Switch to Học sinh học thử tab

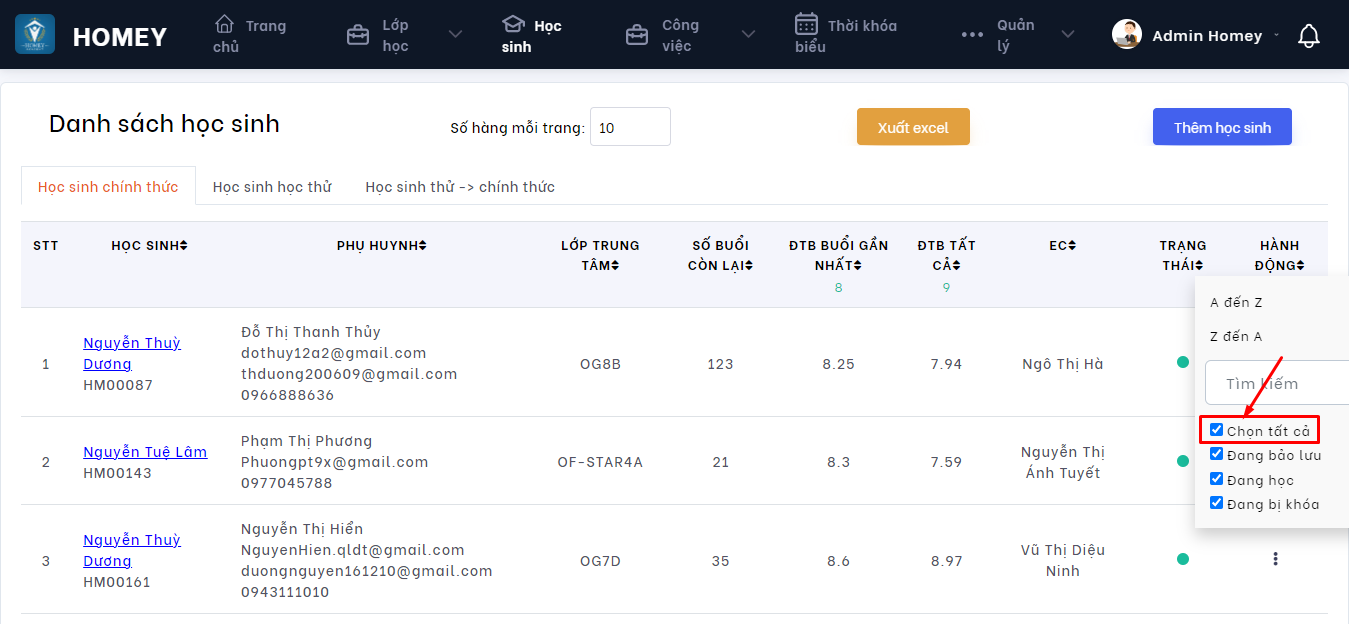pyautogui.click(x=272, y=187)
